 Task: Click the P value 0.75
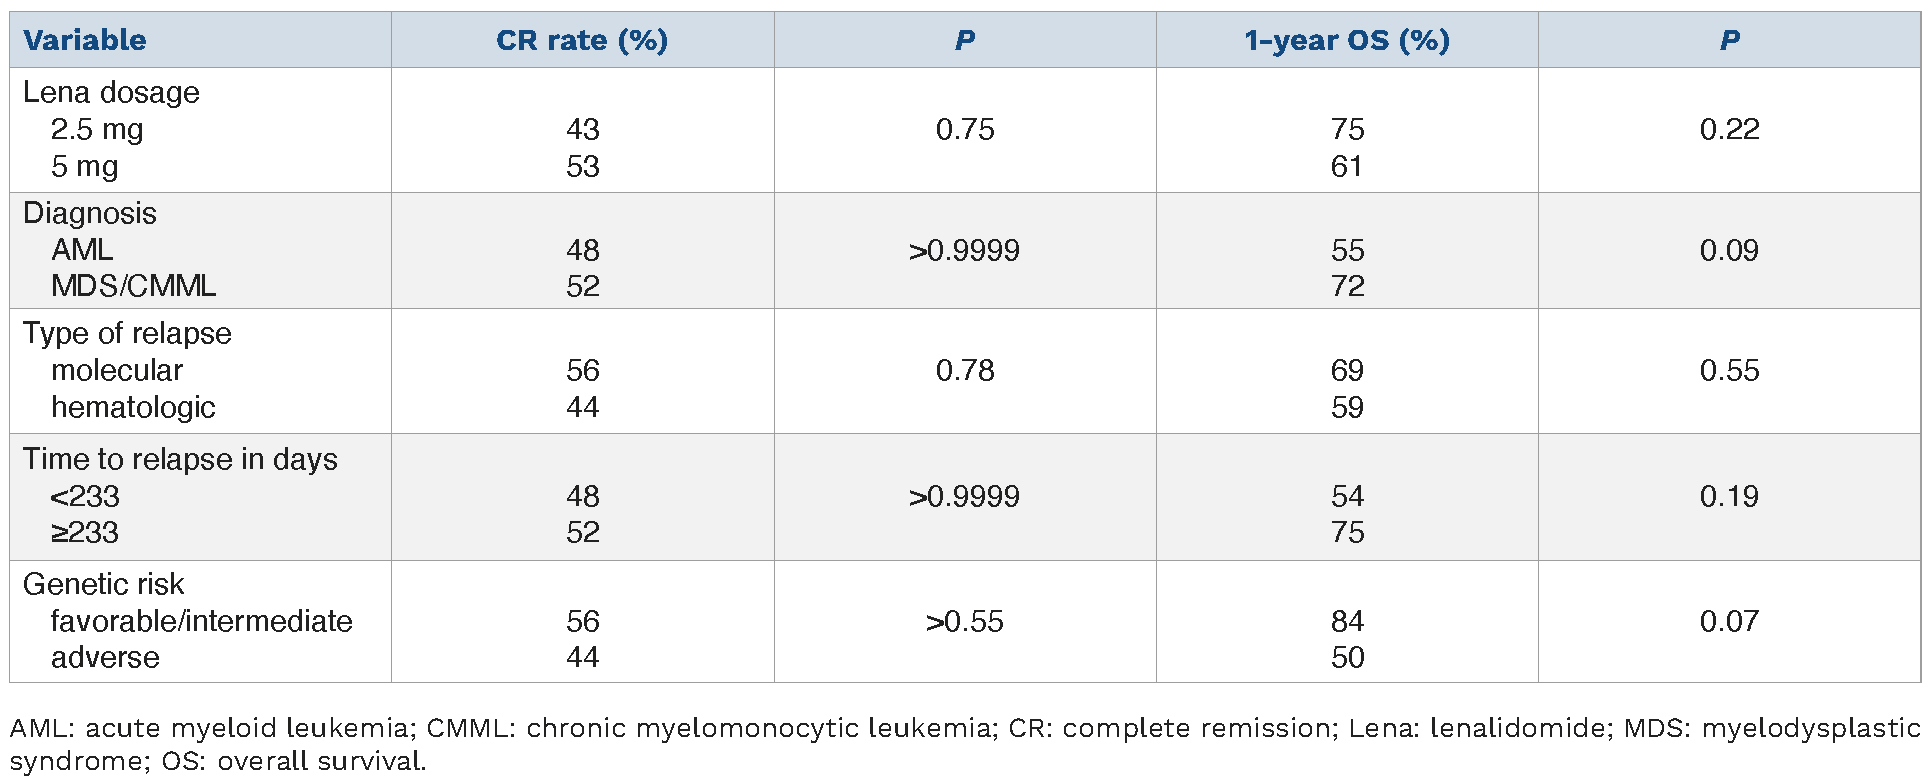pyautogui.click(x=965, y=130)
